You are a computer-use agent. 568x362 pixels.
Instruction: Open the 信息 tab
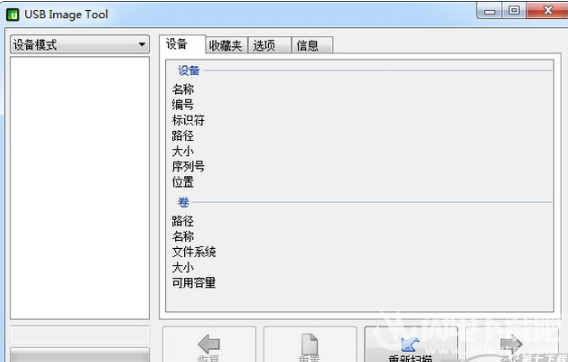[x=312, y=45]
